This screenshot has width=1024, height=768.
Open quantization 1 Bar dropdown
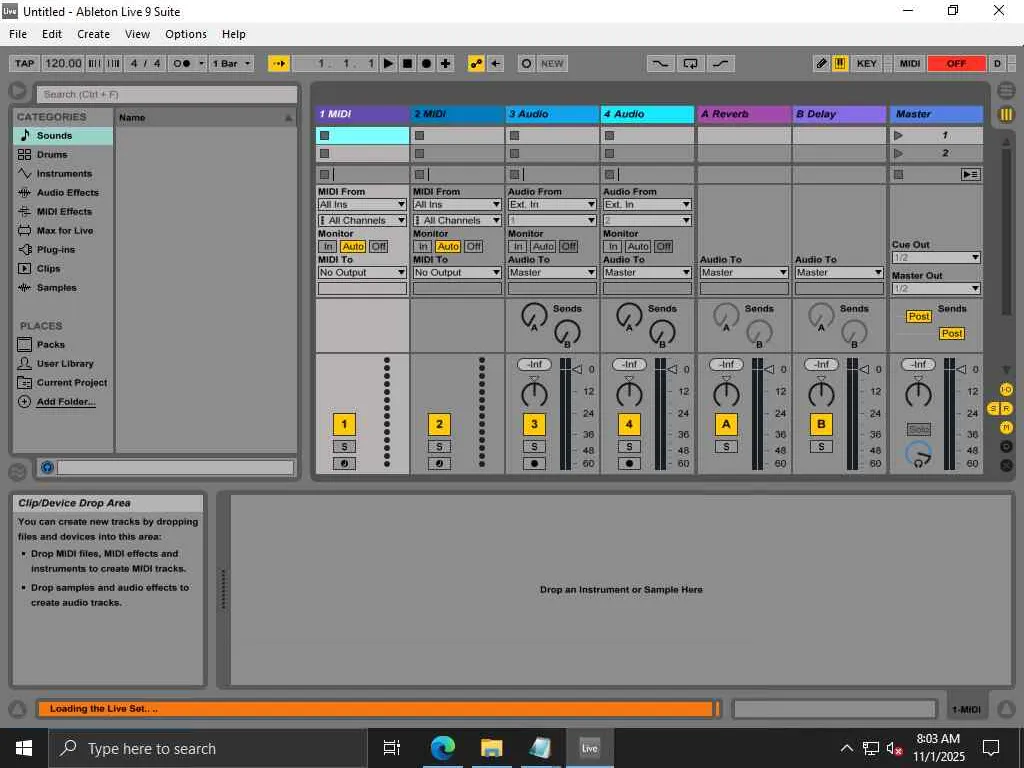[x=231, y=63]
